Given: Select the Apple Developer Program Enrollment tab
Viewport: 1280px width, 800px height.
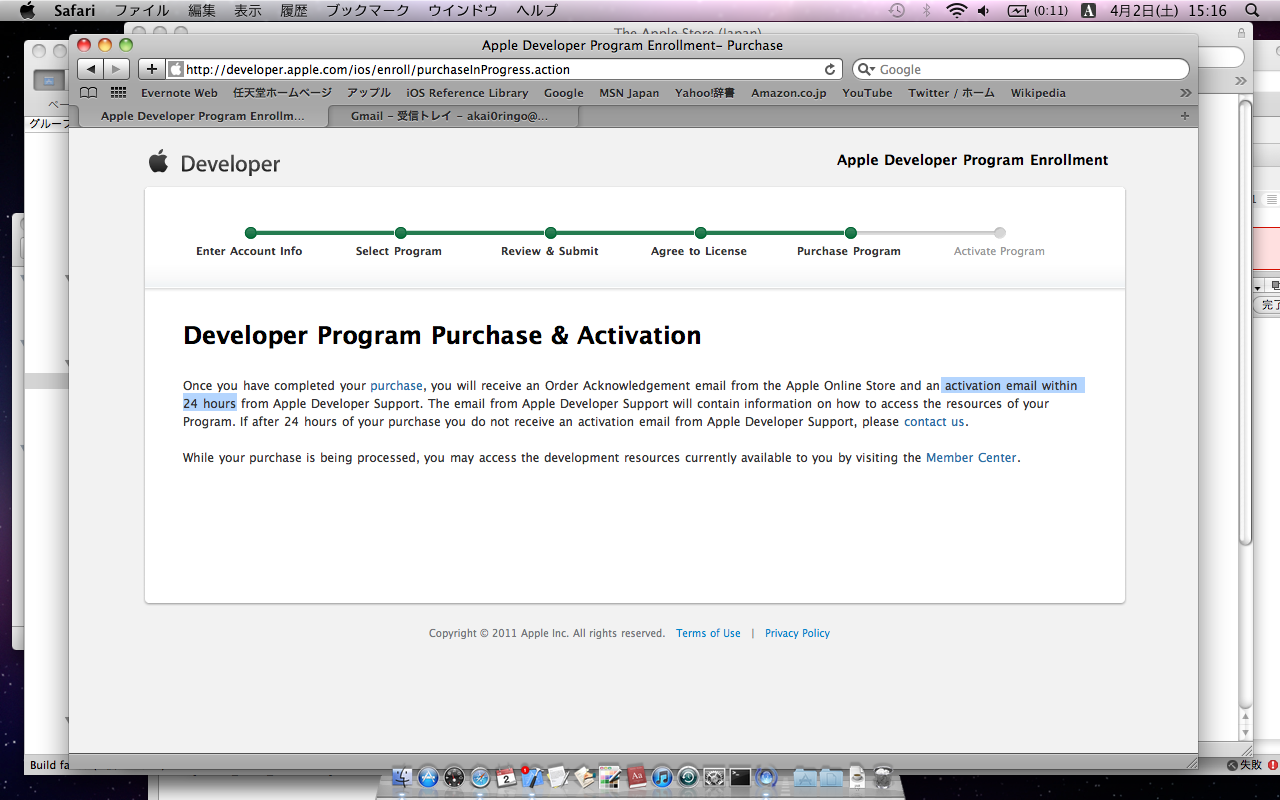Looking at the screenshot, I should pyautogui.click(x=203, y=116).
